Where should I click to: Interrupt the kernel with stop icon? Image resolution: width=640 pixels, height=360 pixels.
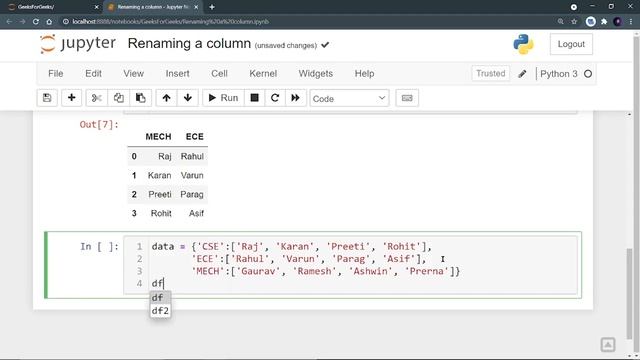[x=254, y=98]
